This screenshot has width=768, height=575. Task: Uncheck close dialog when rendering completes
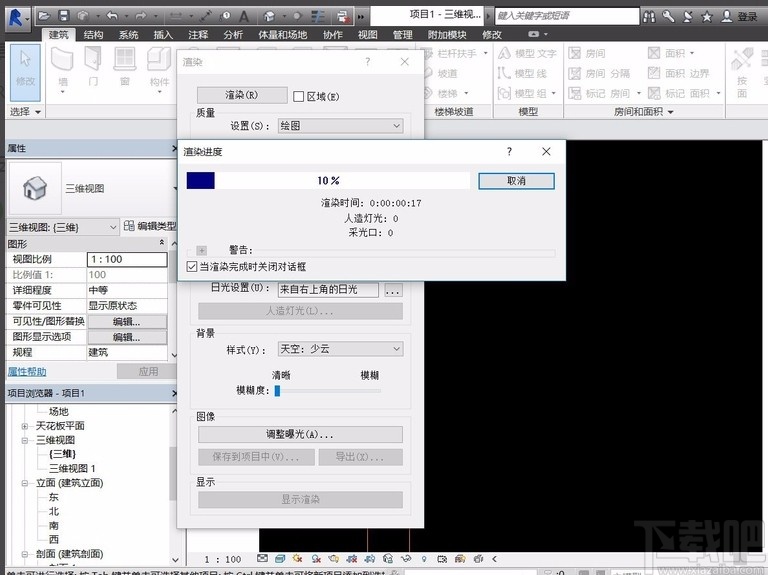click(x=192, y=267)
